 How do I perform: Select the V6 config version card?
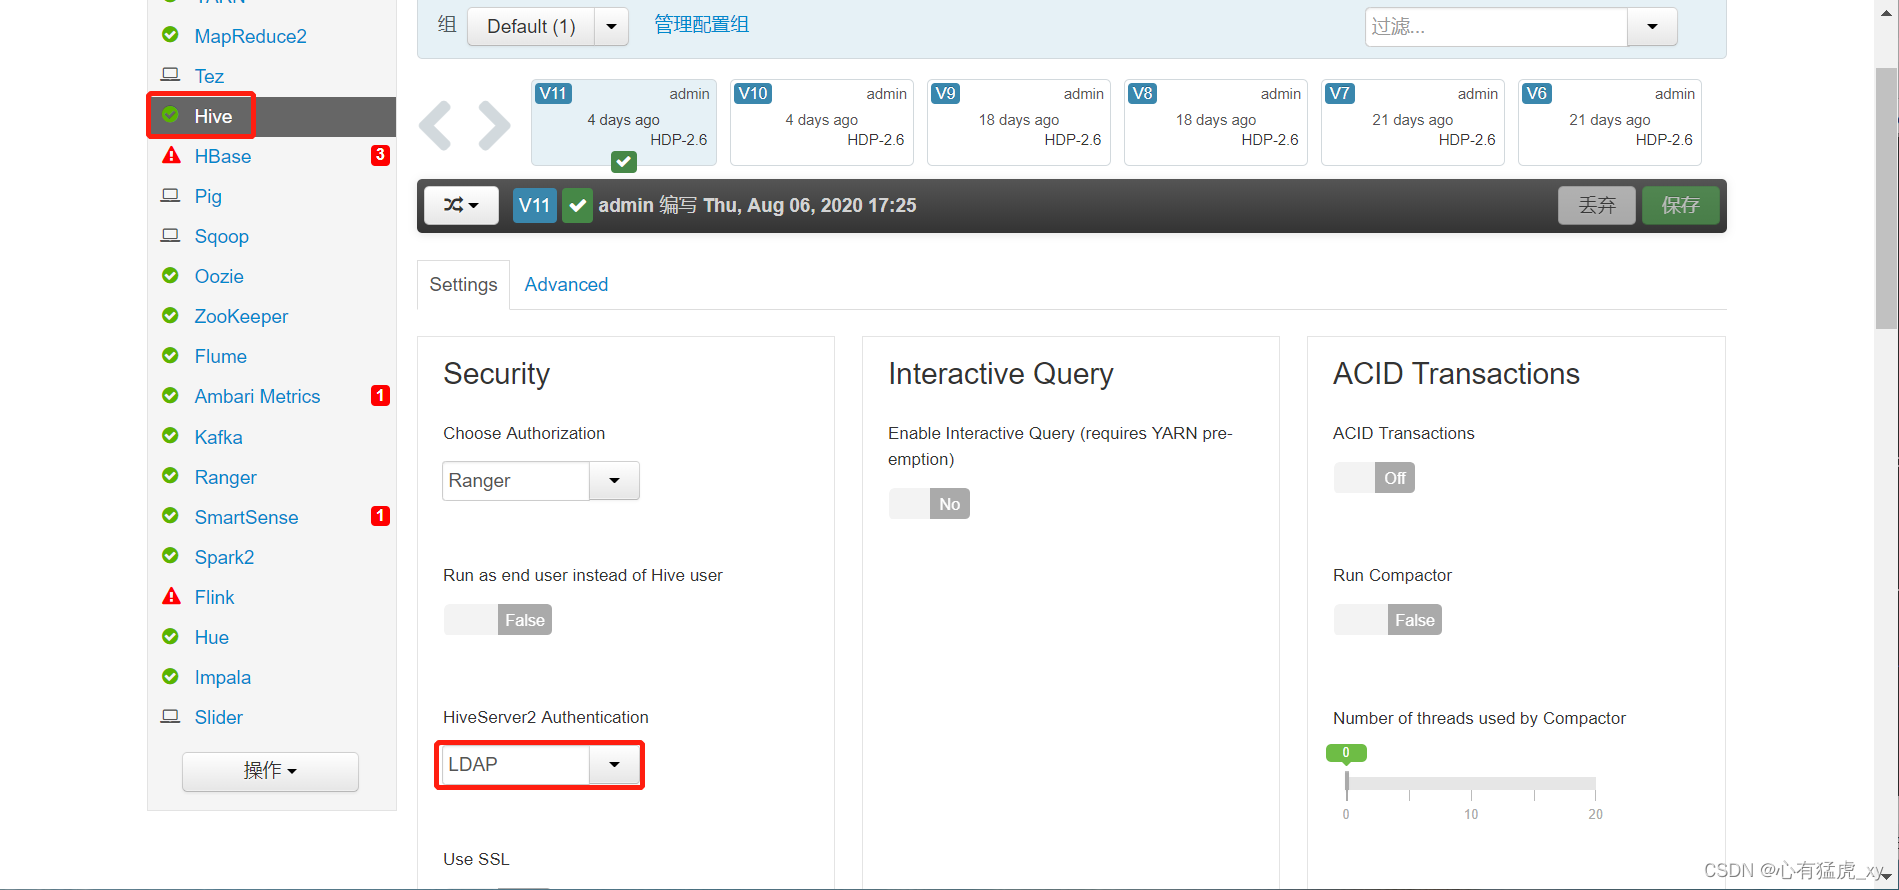coord(1610,122)
